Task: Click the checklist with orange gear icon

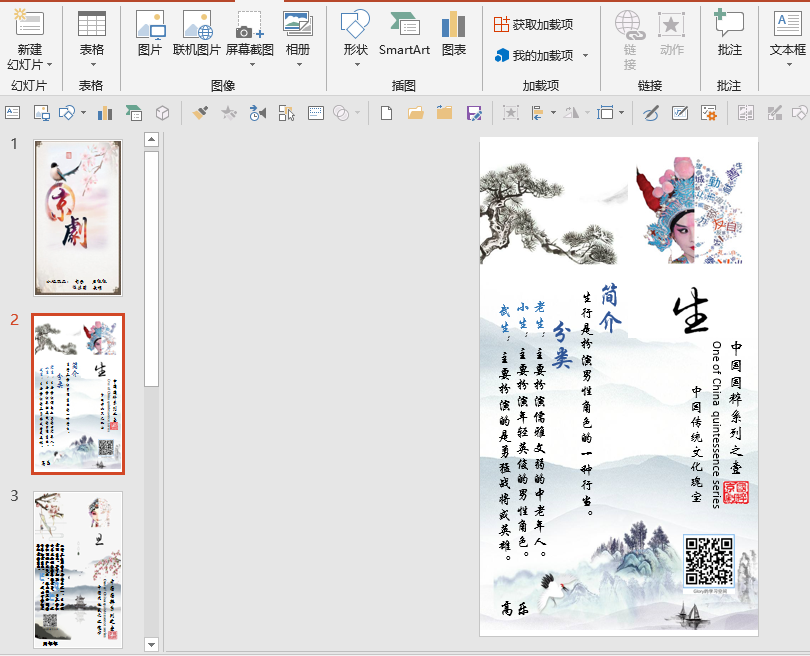Action: click(x=709, y=113)
